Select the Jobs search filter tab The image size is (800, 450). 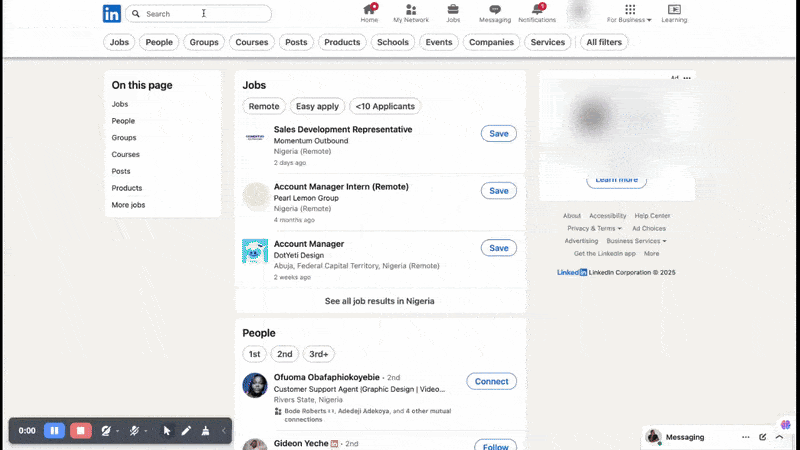pos(119,42)
